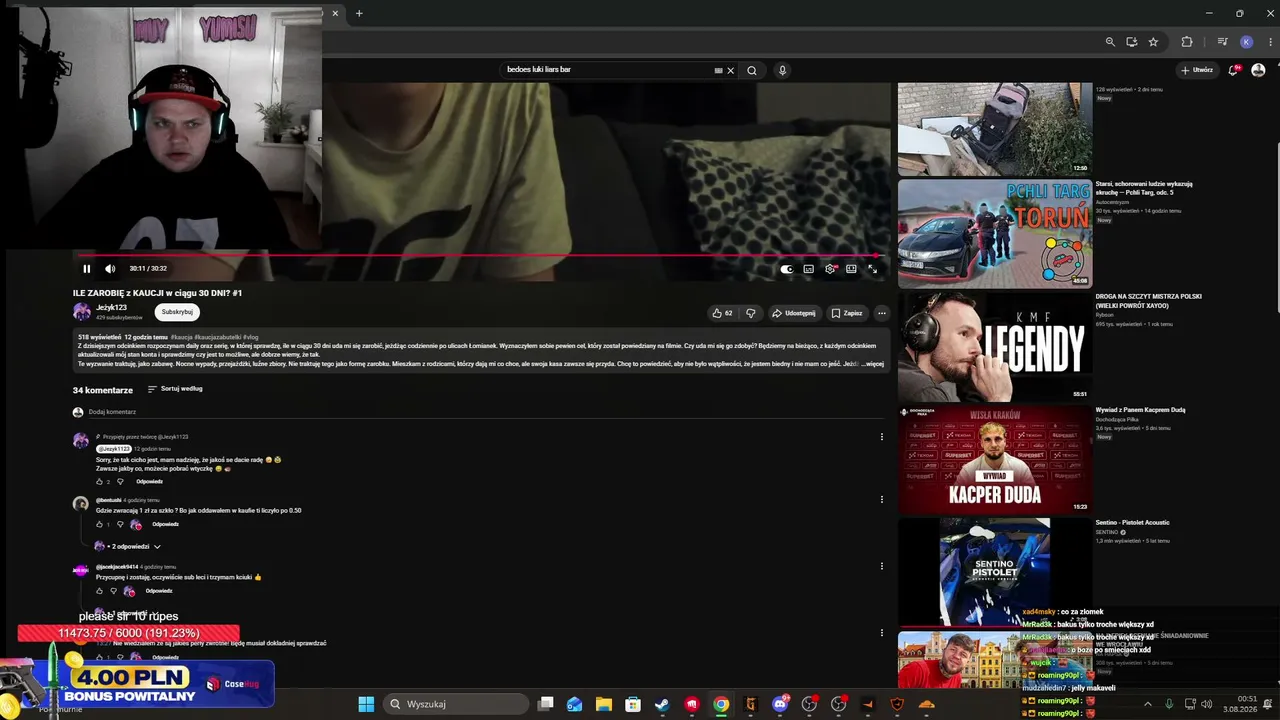Enter fullscreen mode in the player
Image resolution: width=1280 pixels, height=720 pixels.
coord(872,269)
